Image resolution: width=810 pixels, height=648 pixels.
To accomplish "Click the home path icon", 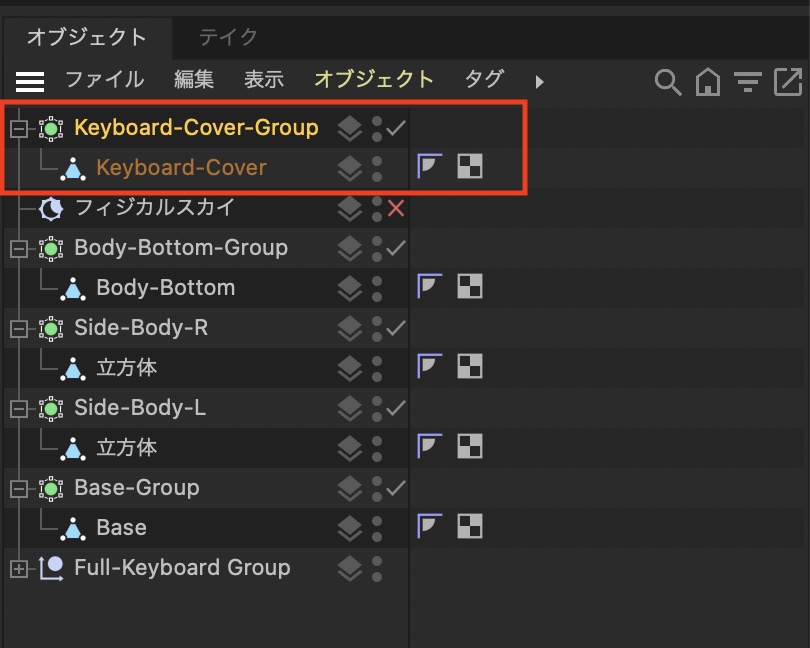I will (708, 82).
